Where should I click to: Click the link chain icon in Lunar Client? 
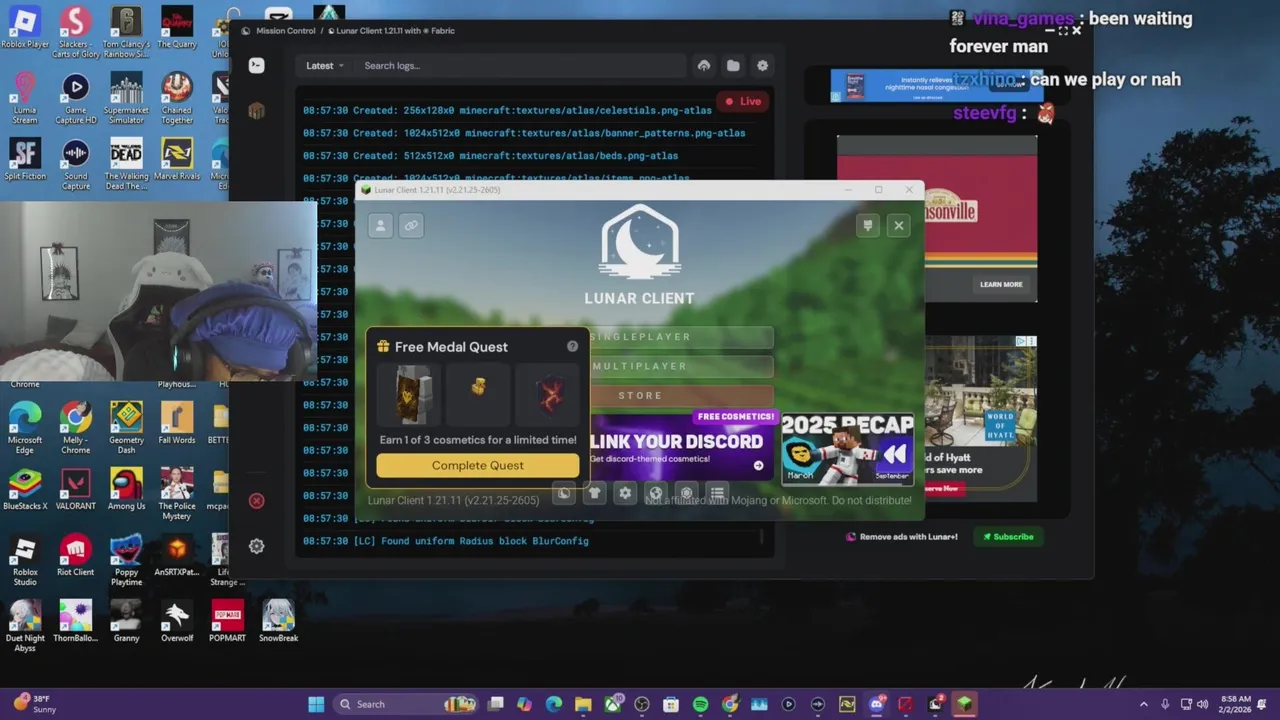pyautogui.click(x=411, y=226)
